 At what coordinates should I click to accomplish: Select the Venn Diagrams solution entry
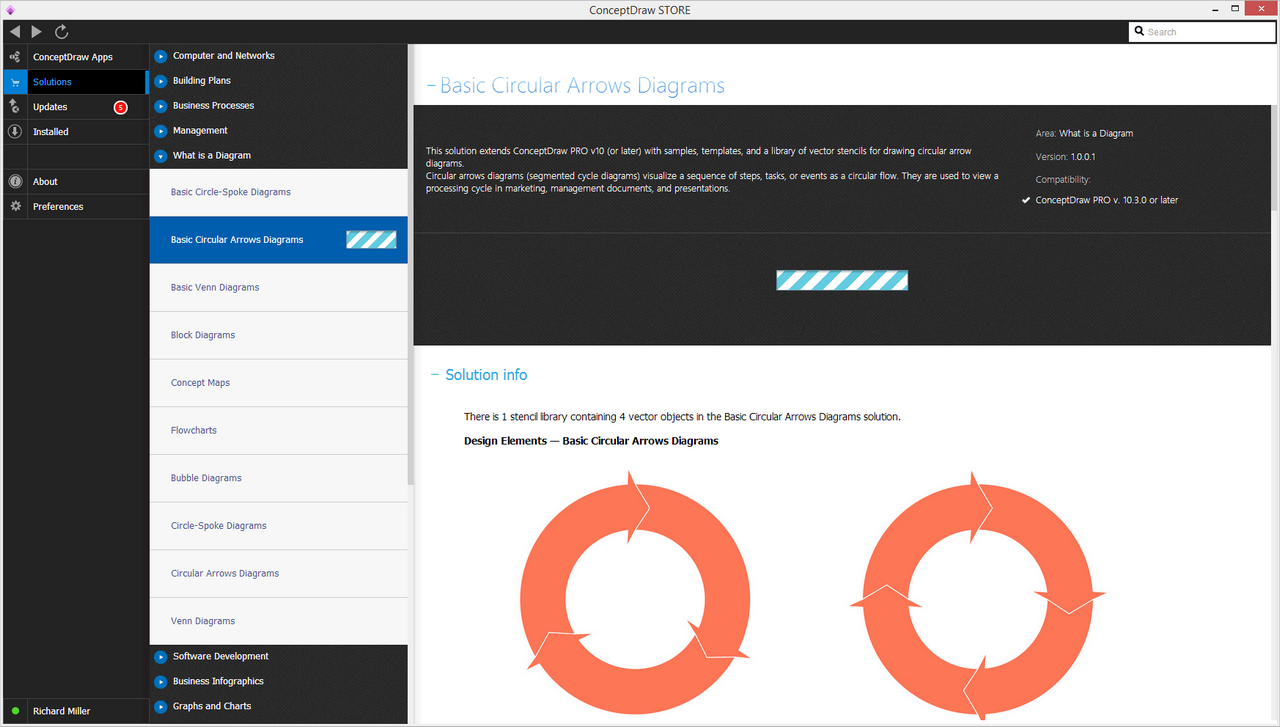(279, 621)
